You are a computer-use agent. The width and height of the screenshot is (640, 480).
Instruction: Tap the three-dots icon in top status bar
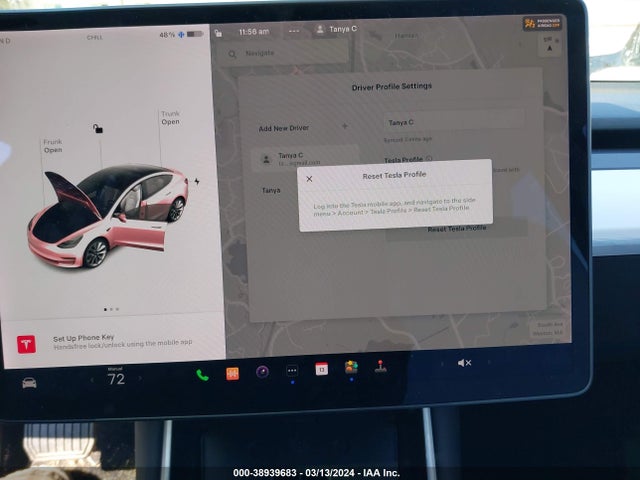[x=294, y=31]
